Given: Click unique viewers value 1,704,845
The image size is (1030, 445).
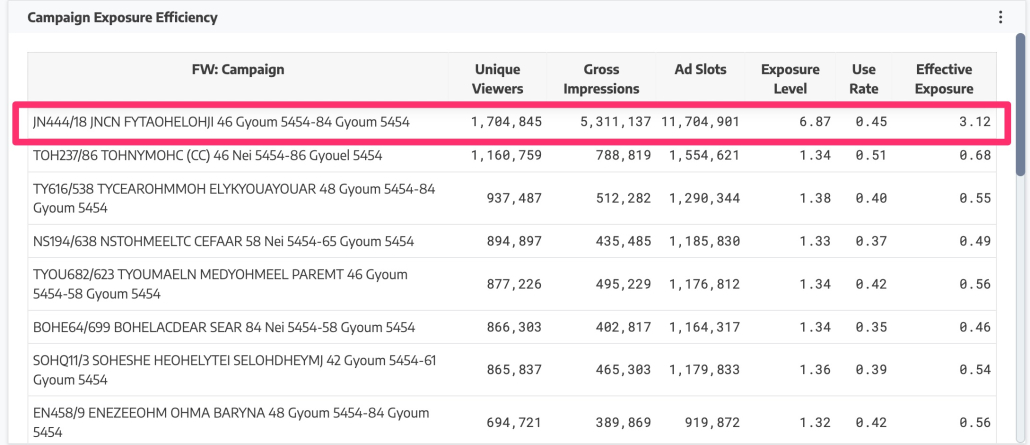Looking at the screenshot, I should (x=506, y=122).
